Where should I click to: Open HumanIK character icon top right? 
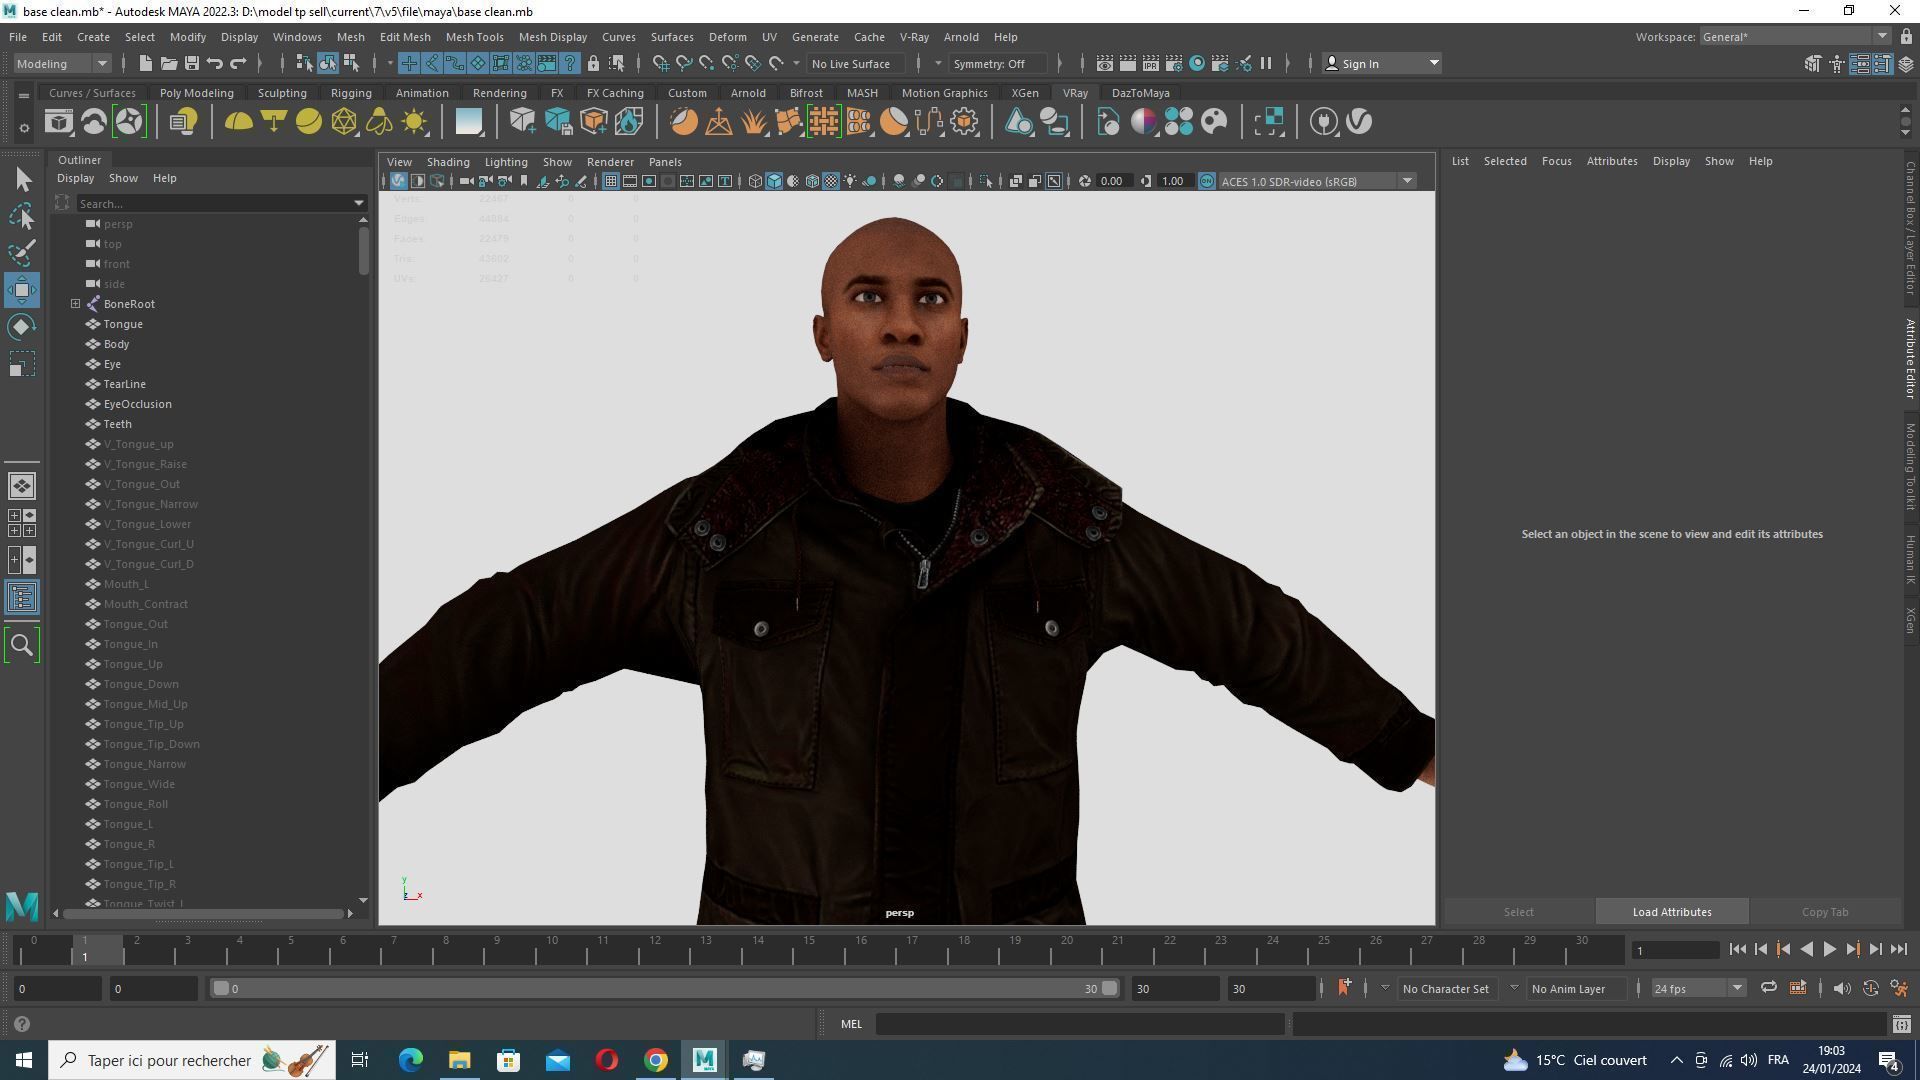tap(1836, 64)
